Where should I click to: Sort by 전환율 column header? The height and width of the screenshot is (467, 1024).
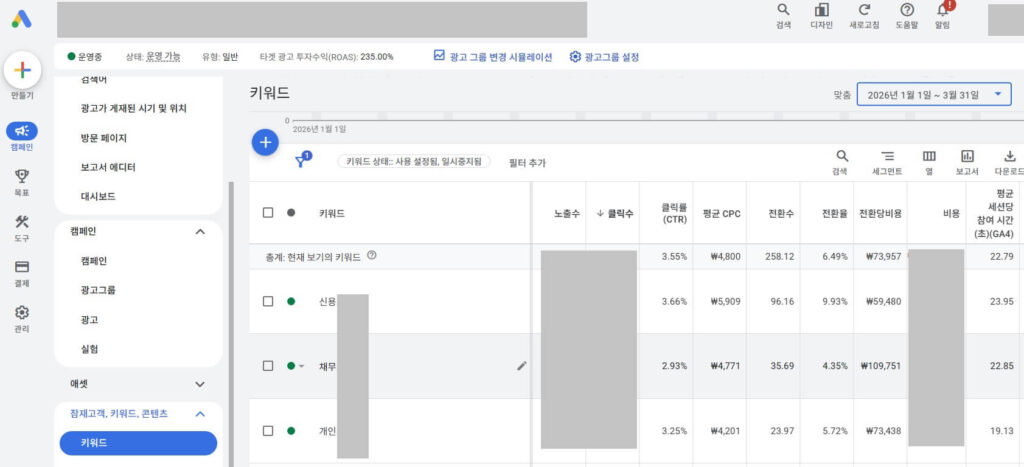(x=835, y=214)
